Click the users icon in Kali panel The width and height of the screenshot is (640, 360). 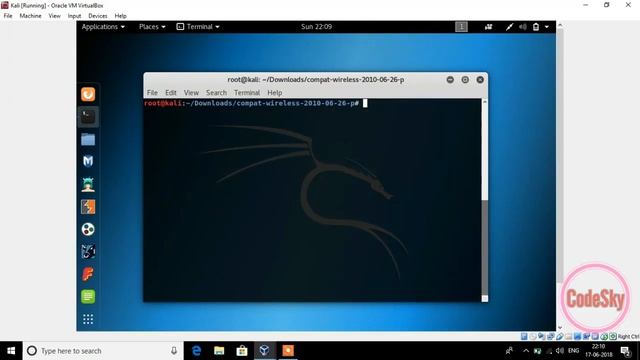click(488, 27)
